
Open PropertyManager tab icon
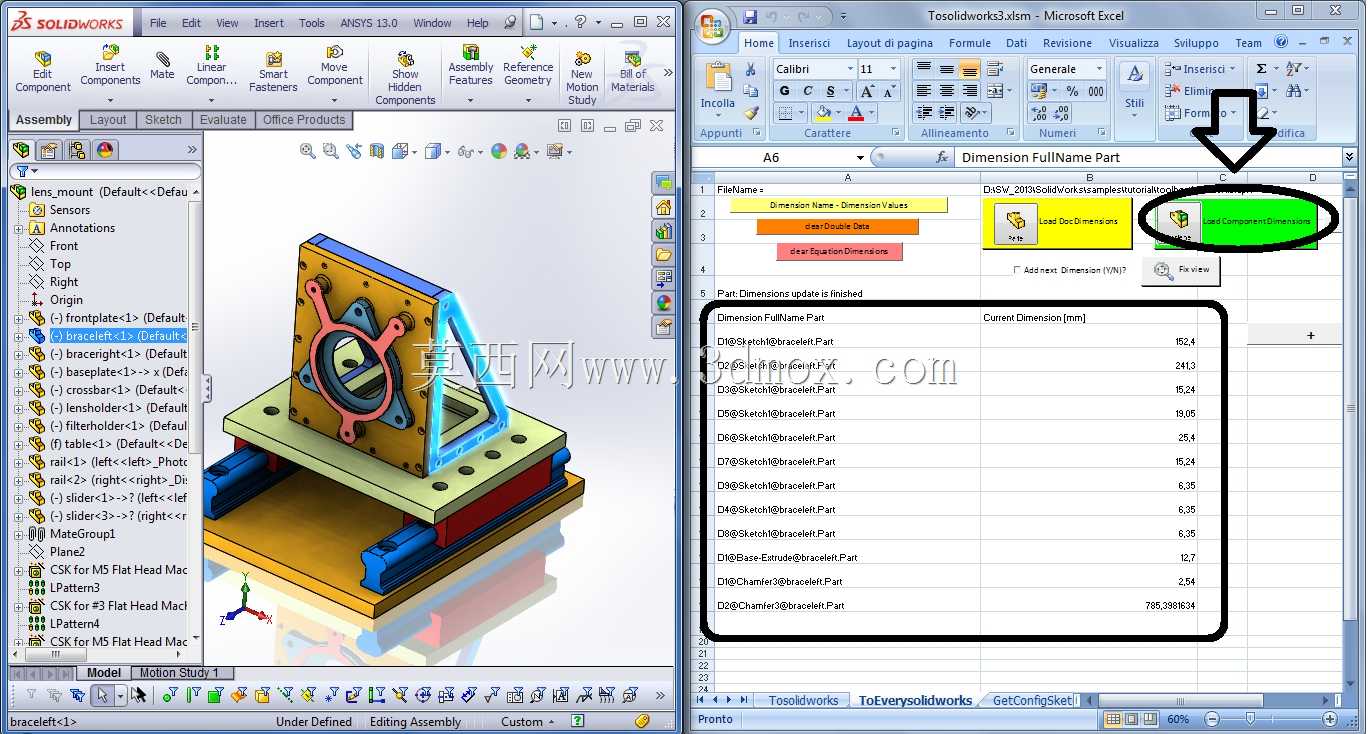49,150
